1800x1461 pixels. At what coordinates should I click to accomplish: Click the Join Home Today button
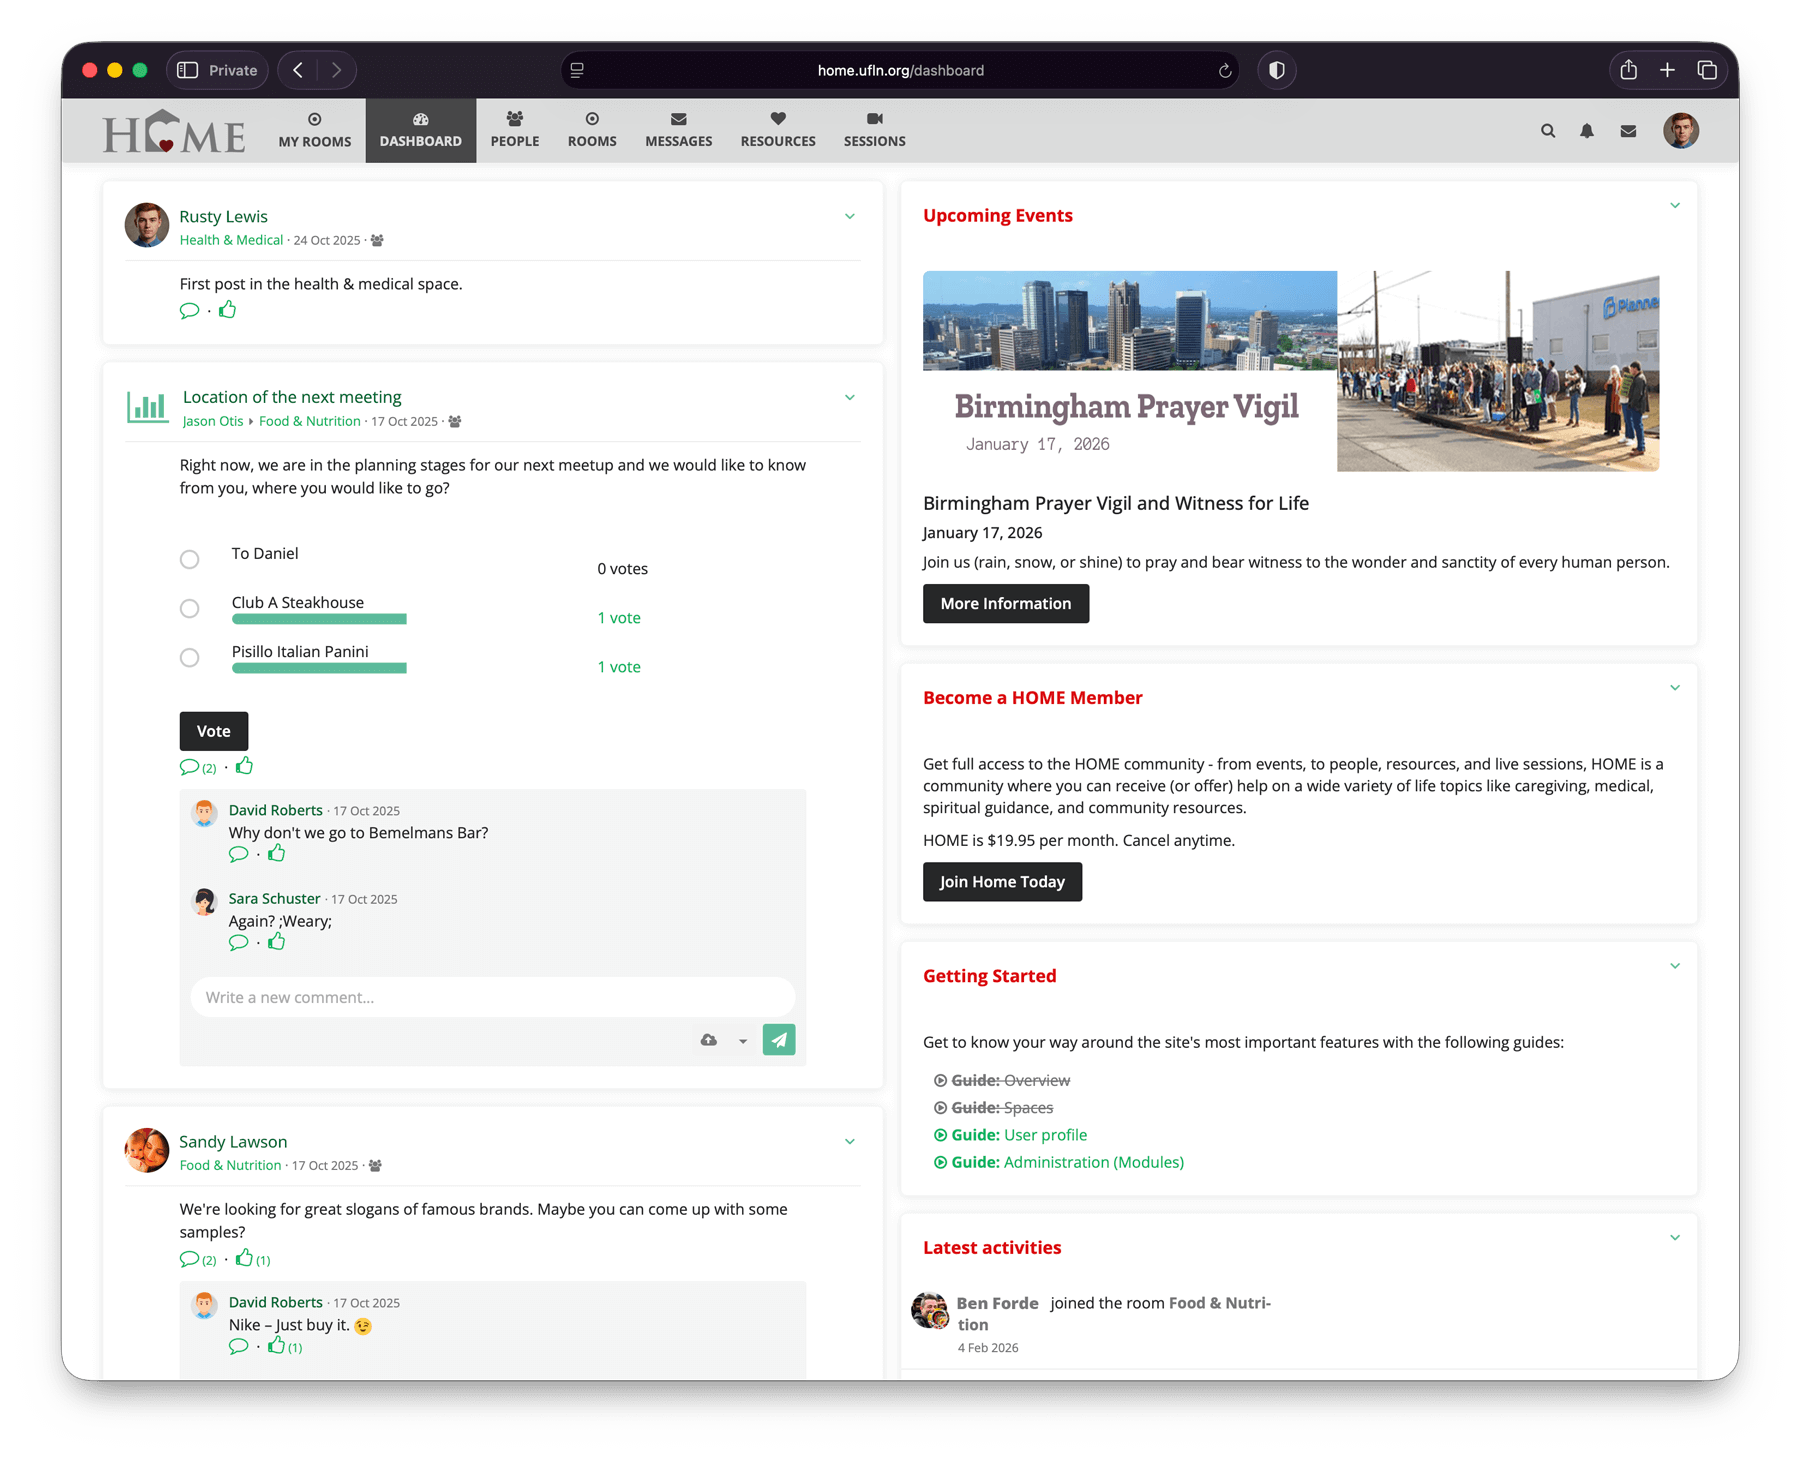[x=1002, y=882]
